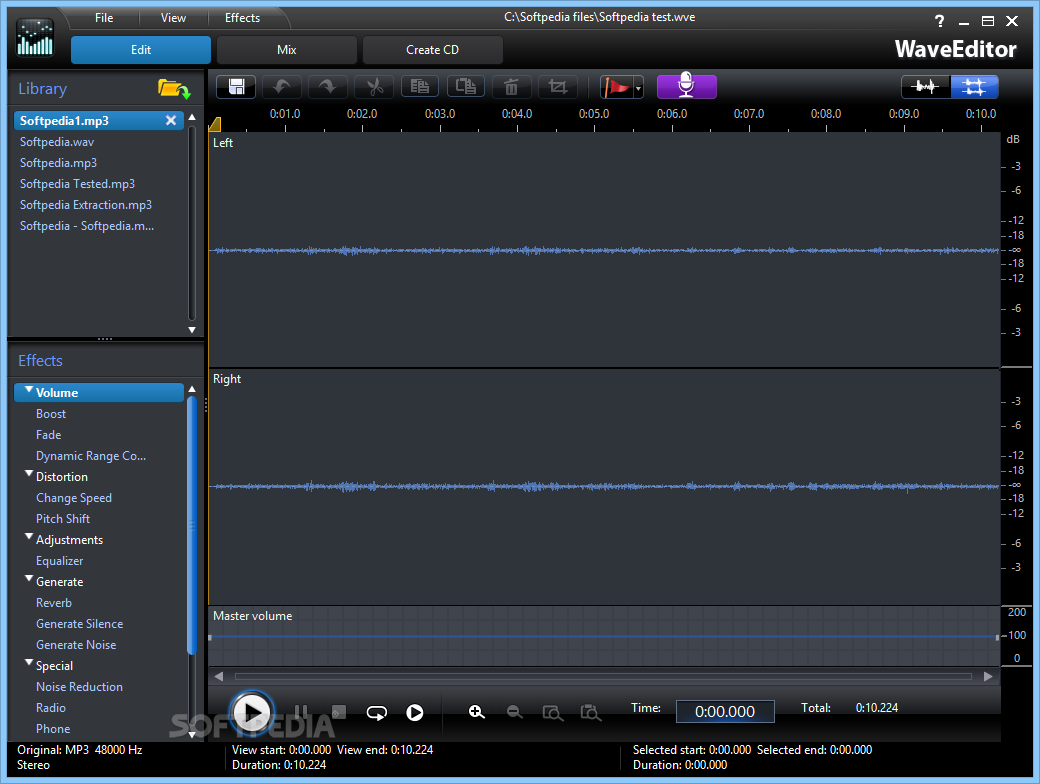The image size is (1040, 784).
Task: Click the timeline scroll right arrow
Action: coord(988,677)
